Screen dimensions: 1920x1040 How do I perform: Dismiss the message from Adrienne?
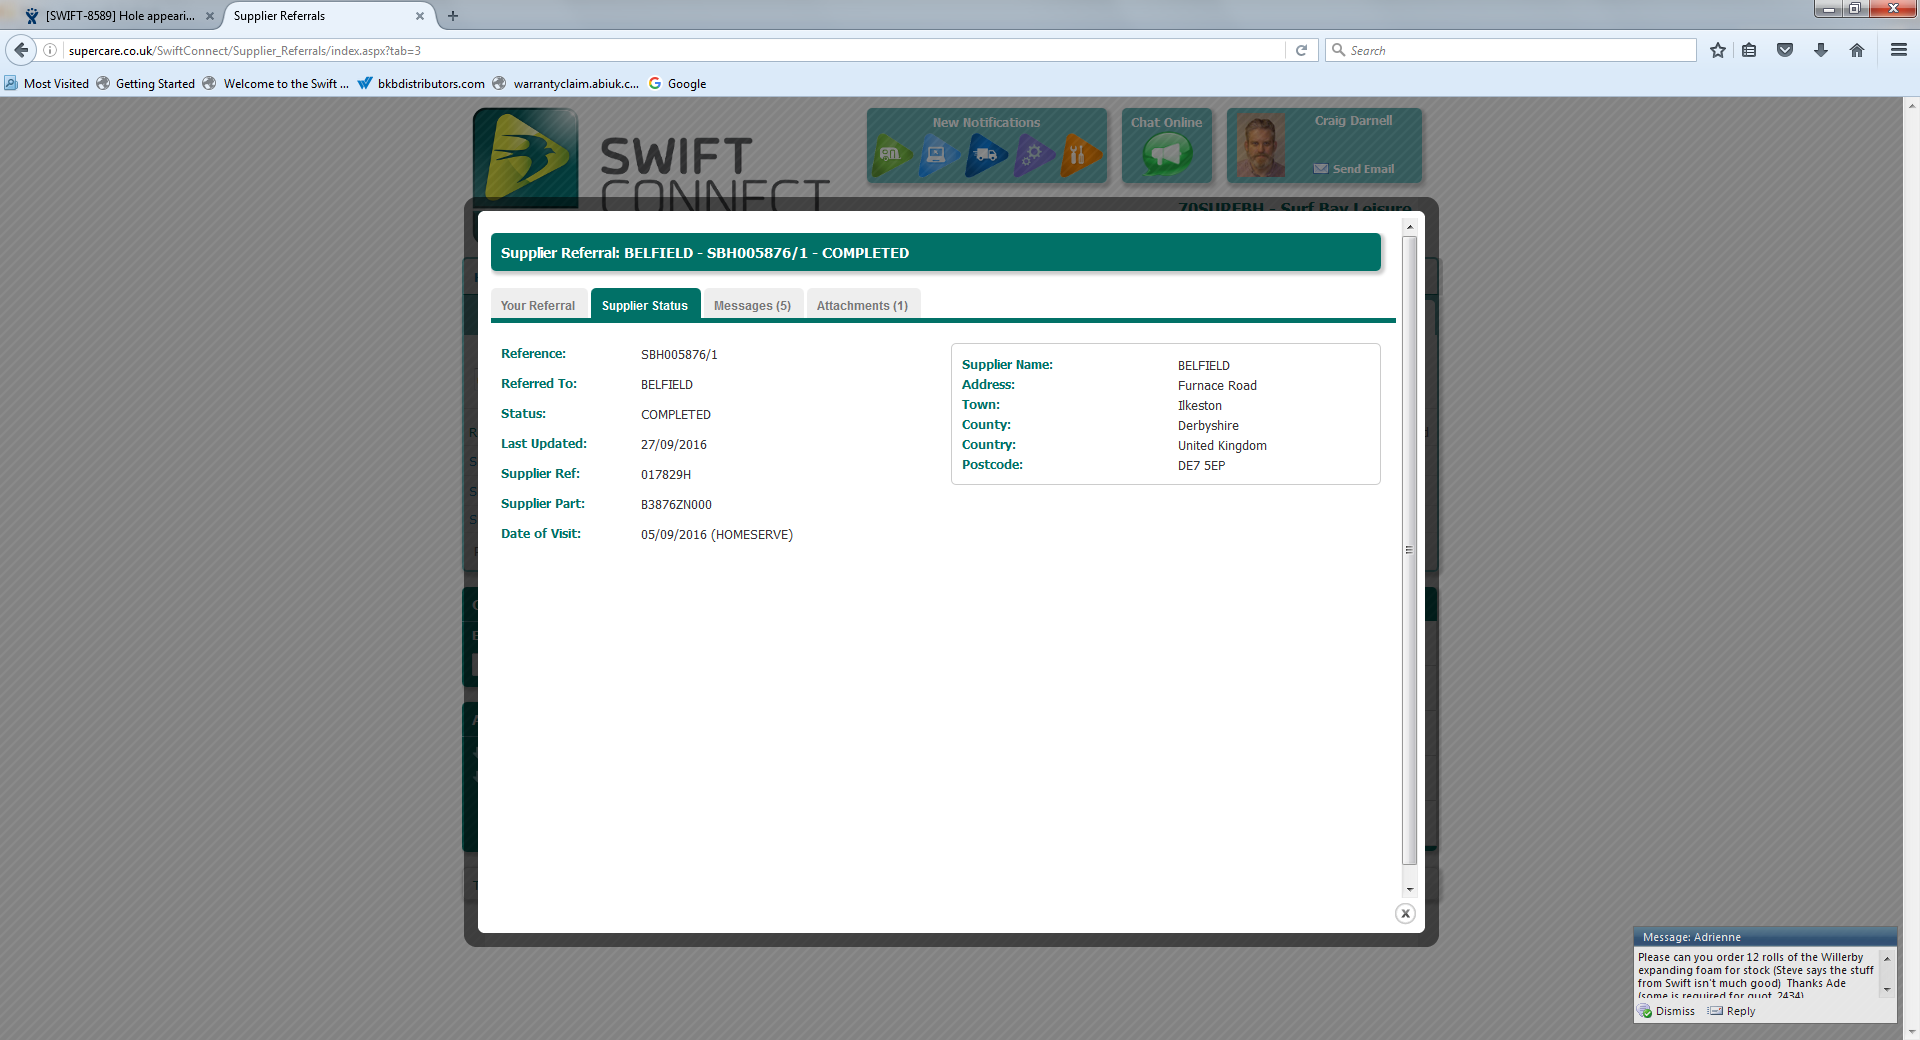click(x=1667, y=1011)
